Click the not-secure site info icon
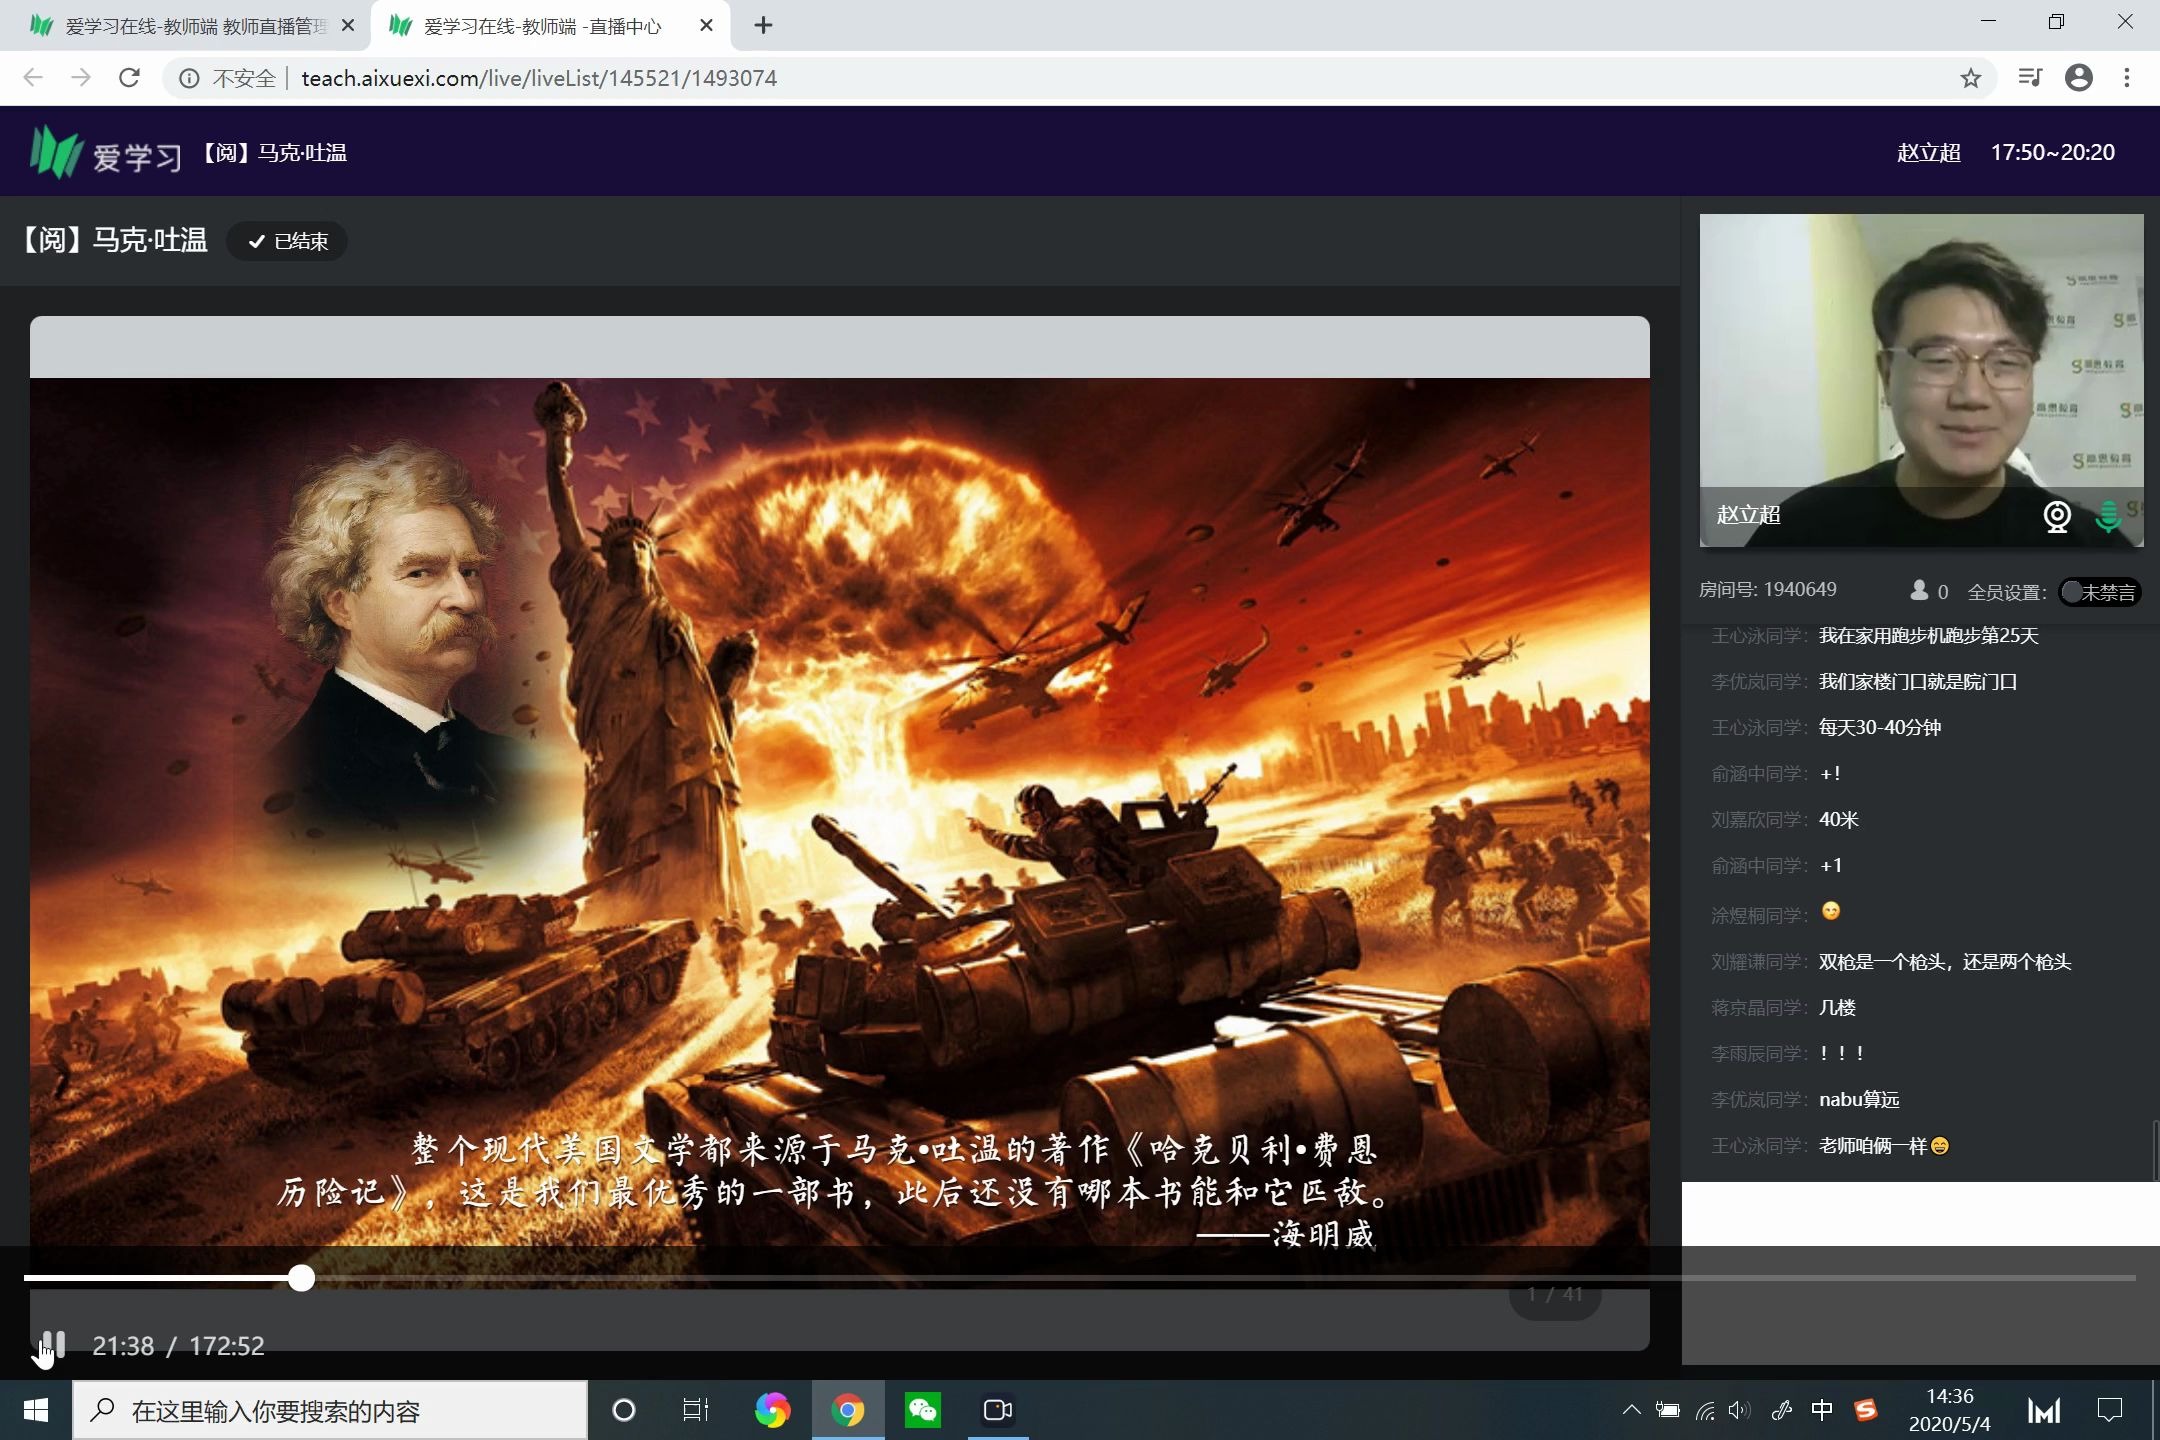2160x1440 pixels. (188, 78)
